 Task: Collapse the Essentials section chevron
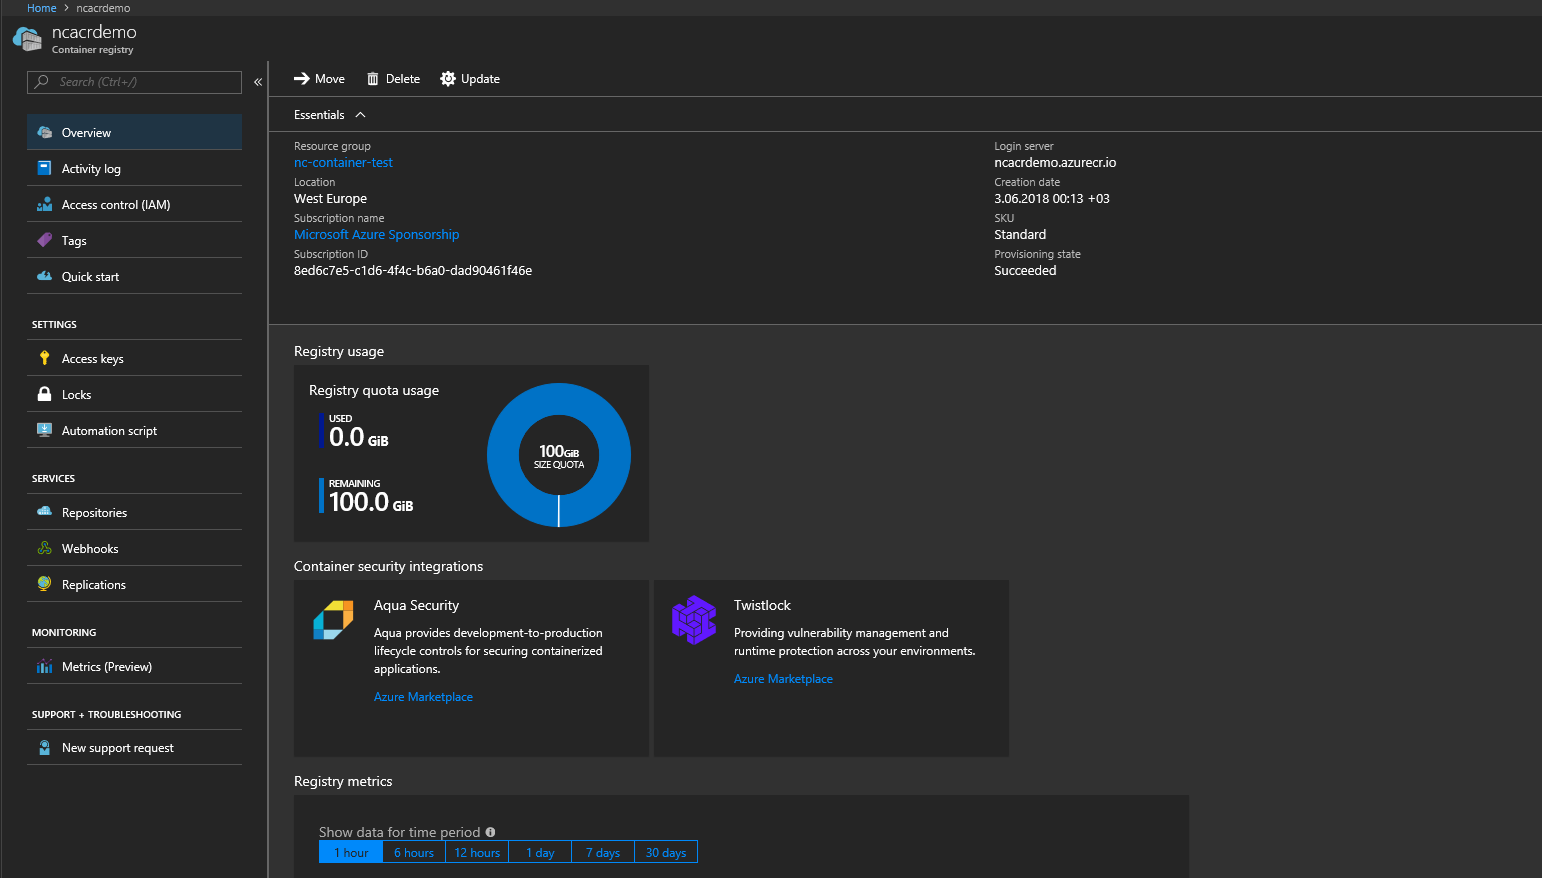click(x=361, y=115)
